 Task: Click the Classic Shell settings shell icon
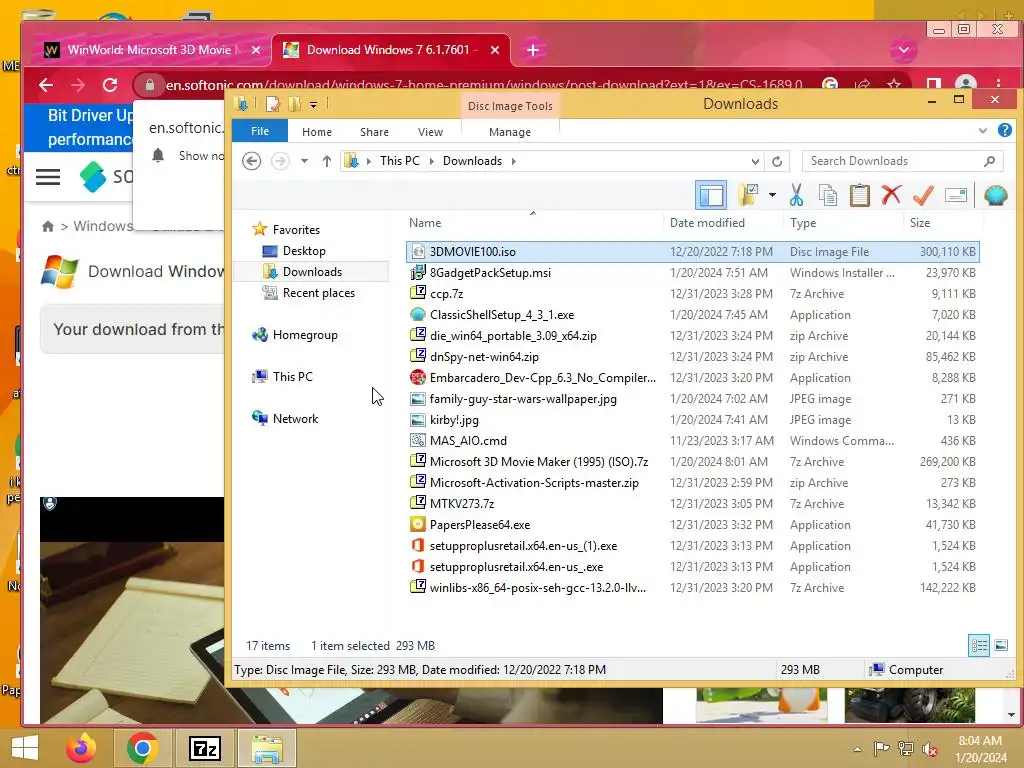[x=995, y=195]
